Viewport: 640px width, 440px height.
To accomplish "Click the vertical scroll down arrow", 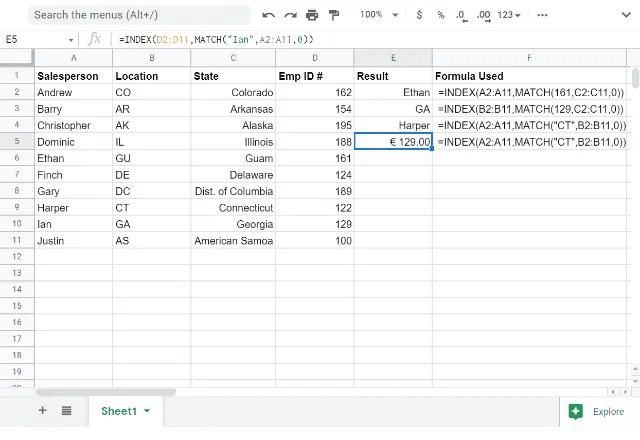I will (x=635, y=381).
